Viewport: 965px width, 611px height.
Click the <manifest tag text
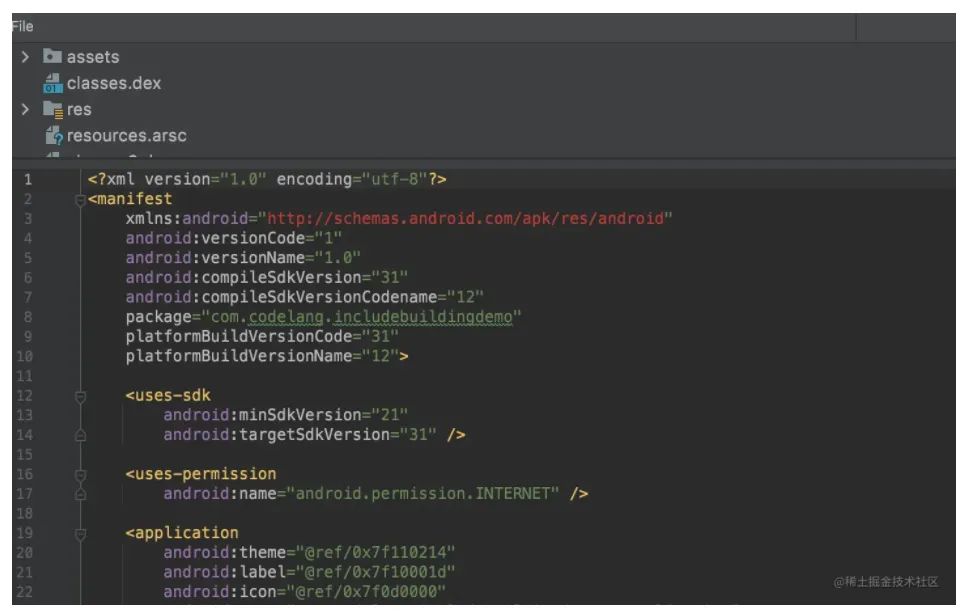pyautogui.click(x=130, y=199)
